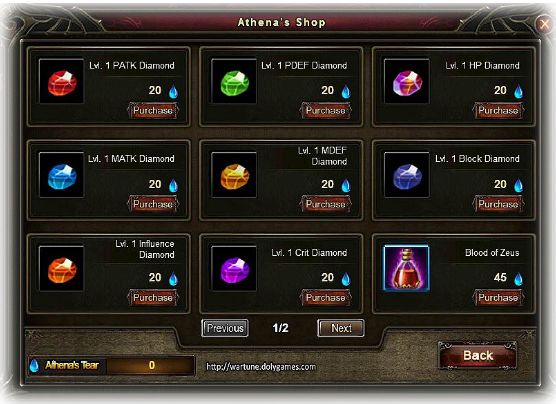
Task: Go to the Previous shop page
Action: pyautogui.click(x=225, y=328)
